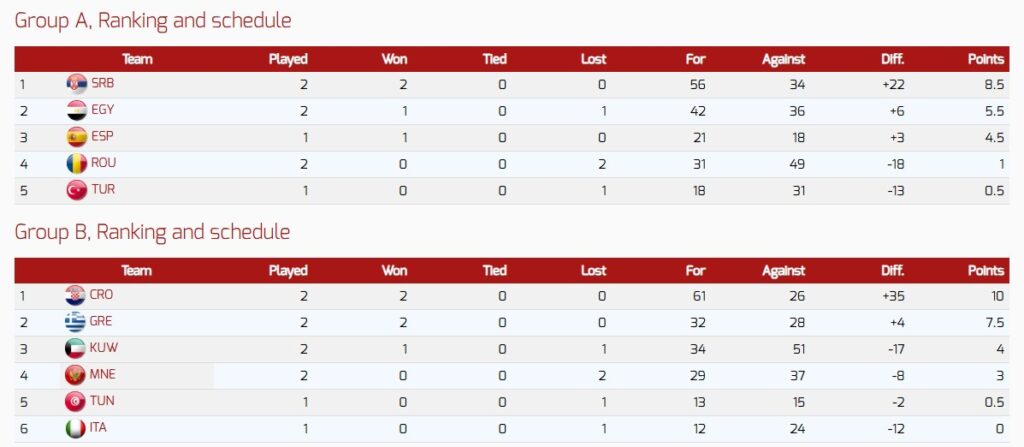Click the Diff. column header in Group A

[892, 59]
